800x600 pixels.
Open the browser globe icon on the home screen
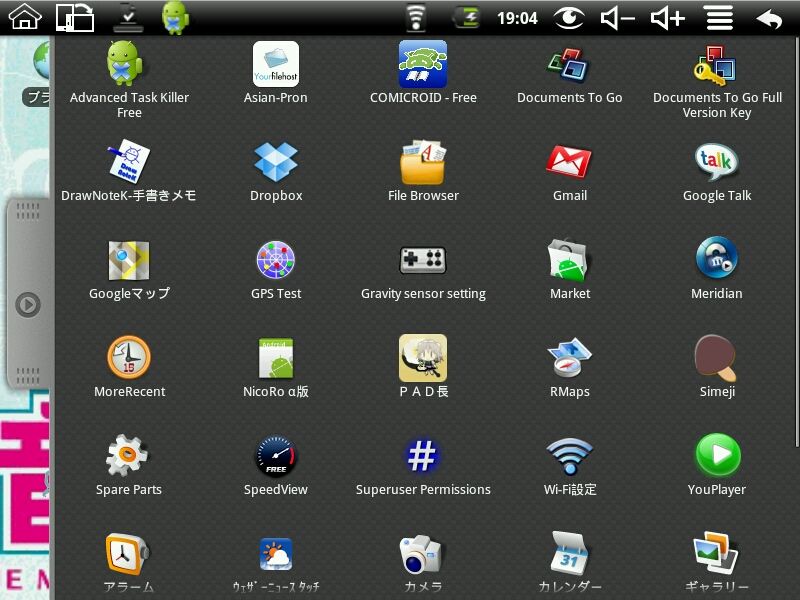pos(42,60)
